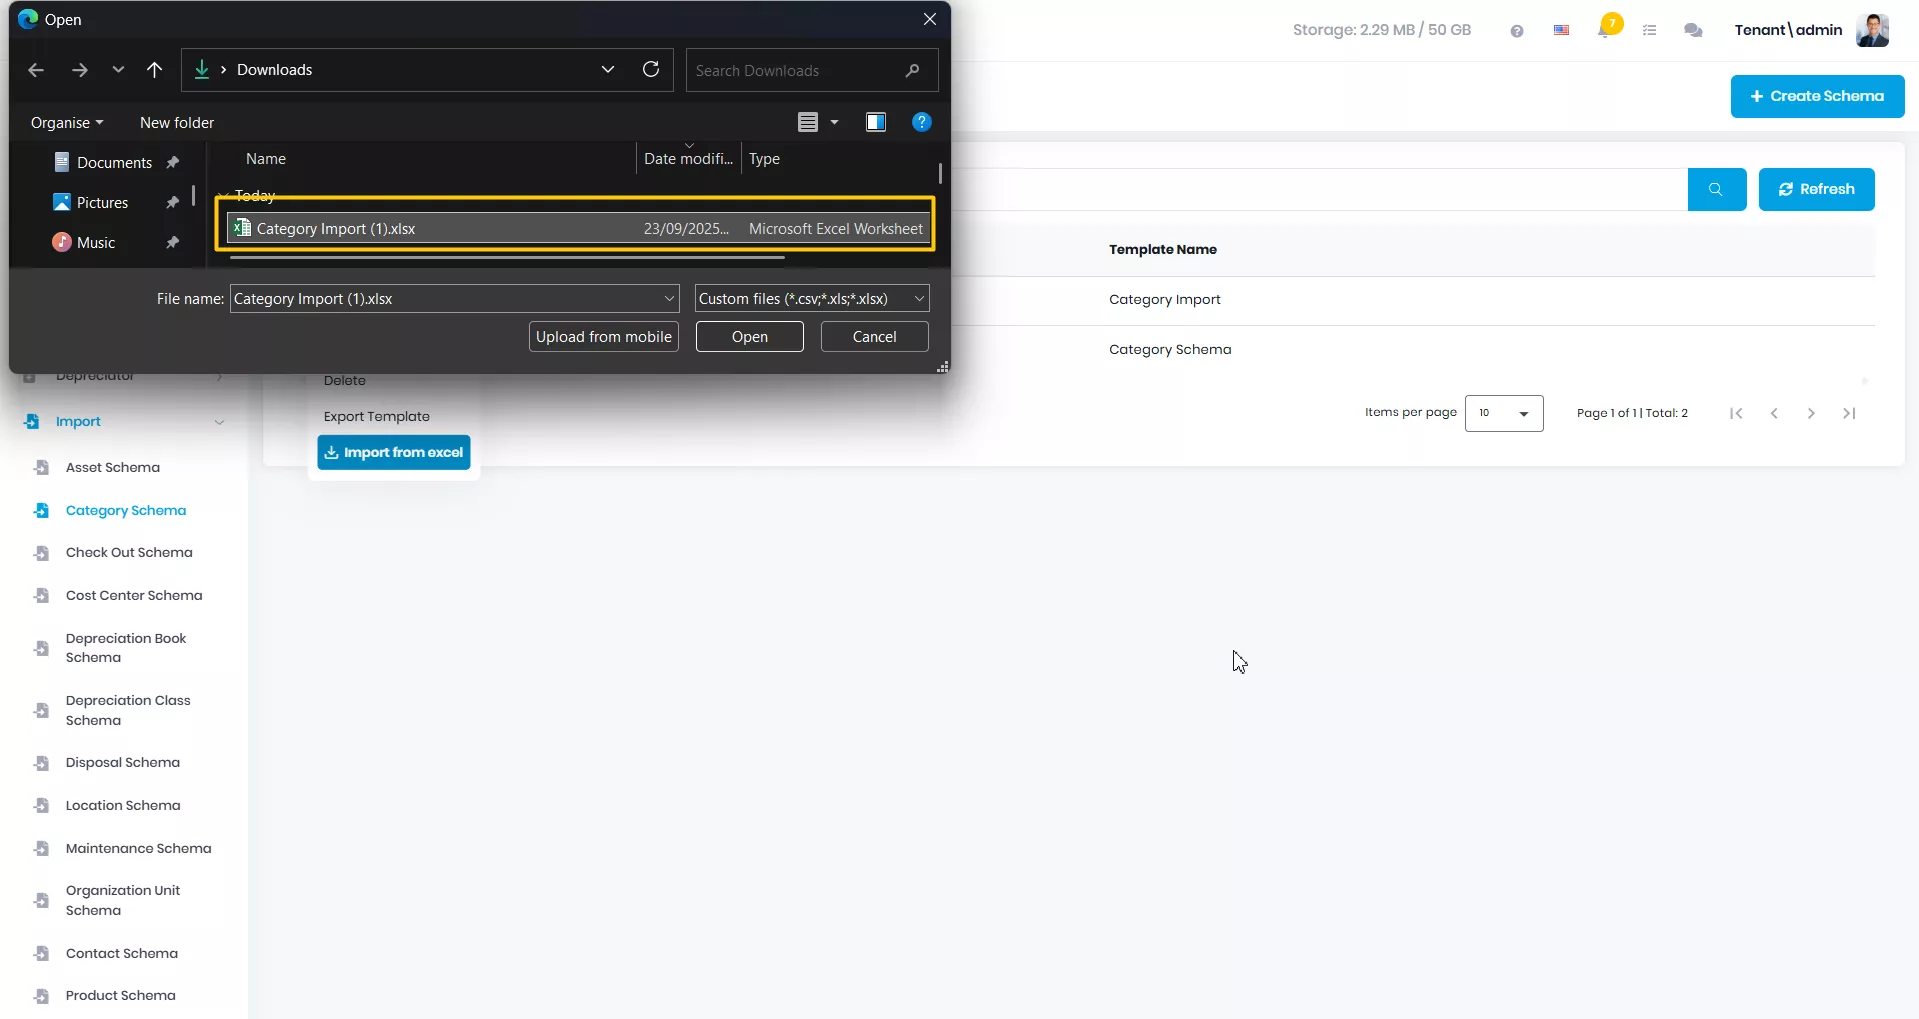Image resolution: width=1919 pixels, height=1019 pixels.
Task: Open the help question mark icon
Action: point(1517,31)
